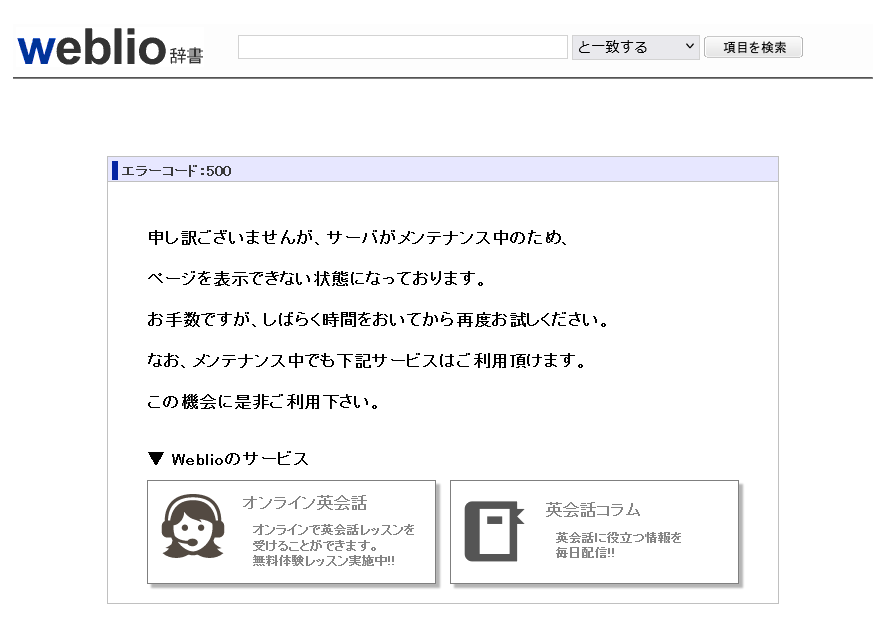Image resolution: width=887 pixels, height=625 pixels.
Task: Click the オンラインで英会話レッスンを description text
Action: [x=333, y=529]
